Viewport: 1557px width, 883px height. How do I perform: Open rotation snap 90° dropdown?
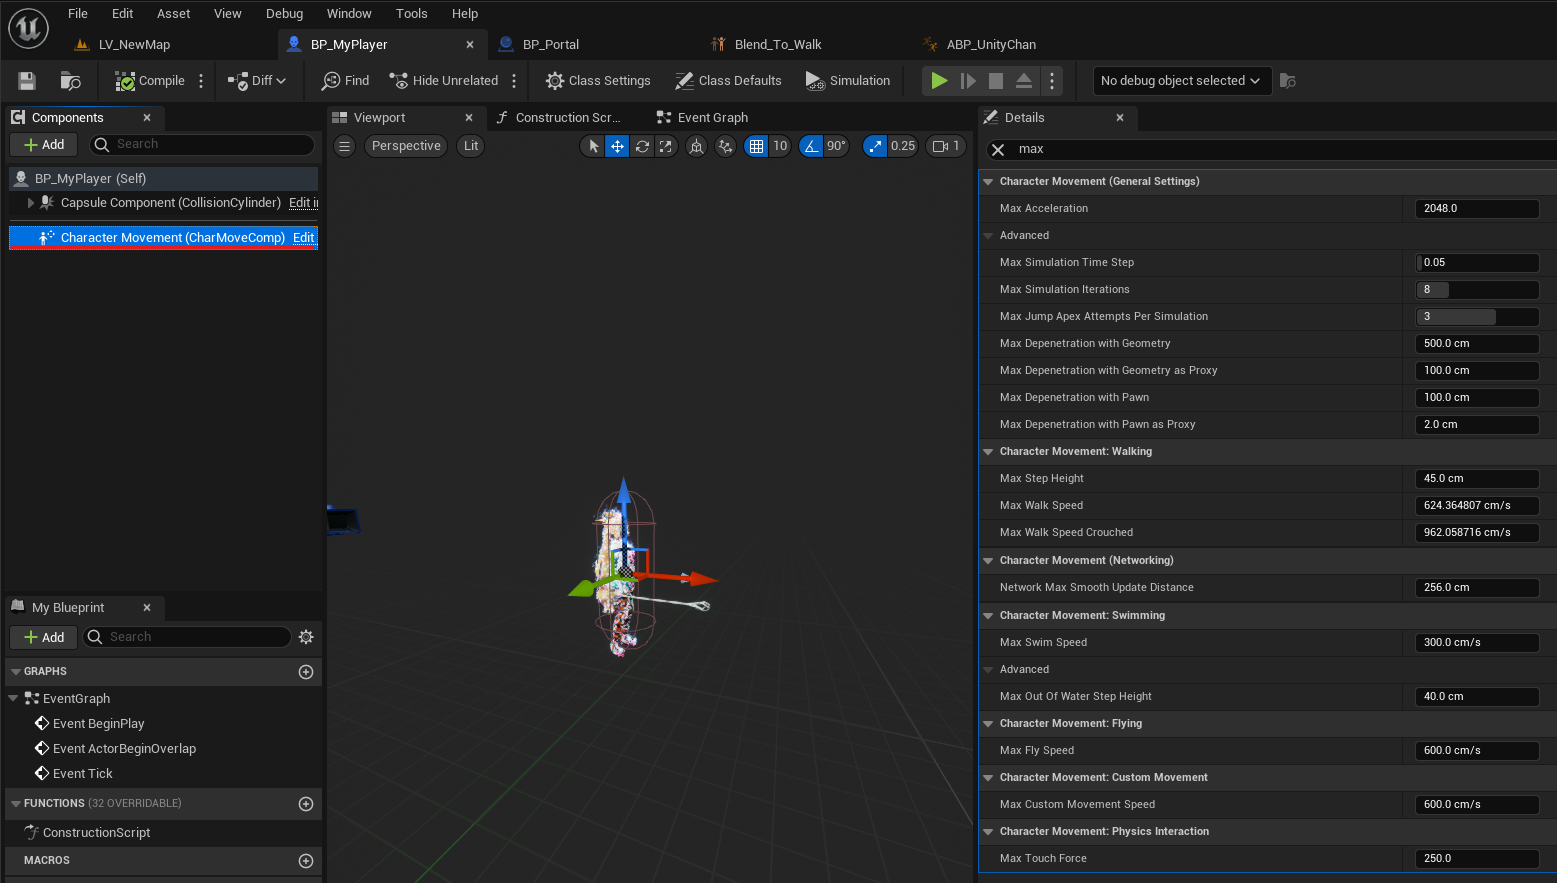837,146
